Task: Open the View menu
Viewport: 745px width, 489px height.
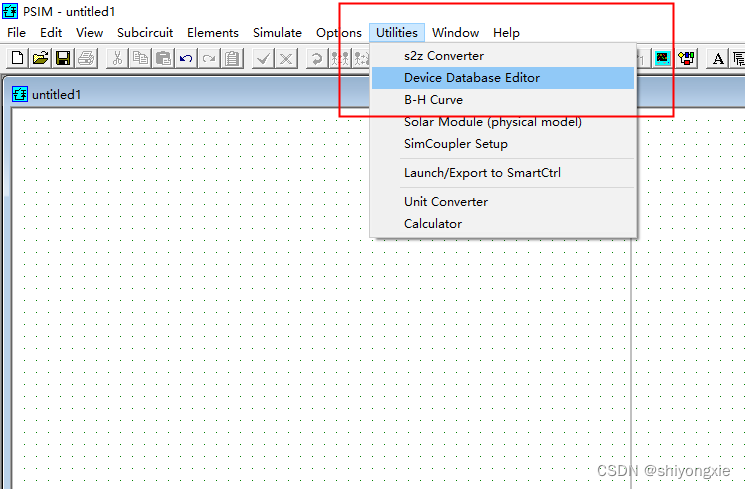Action: [x=89, y=33]
